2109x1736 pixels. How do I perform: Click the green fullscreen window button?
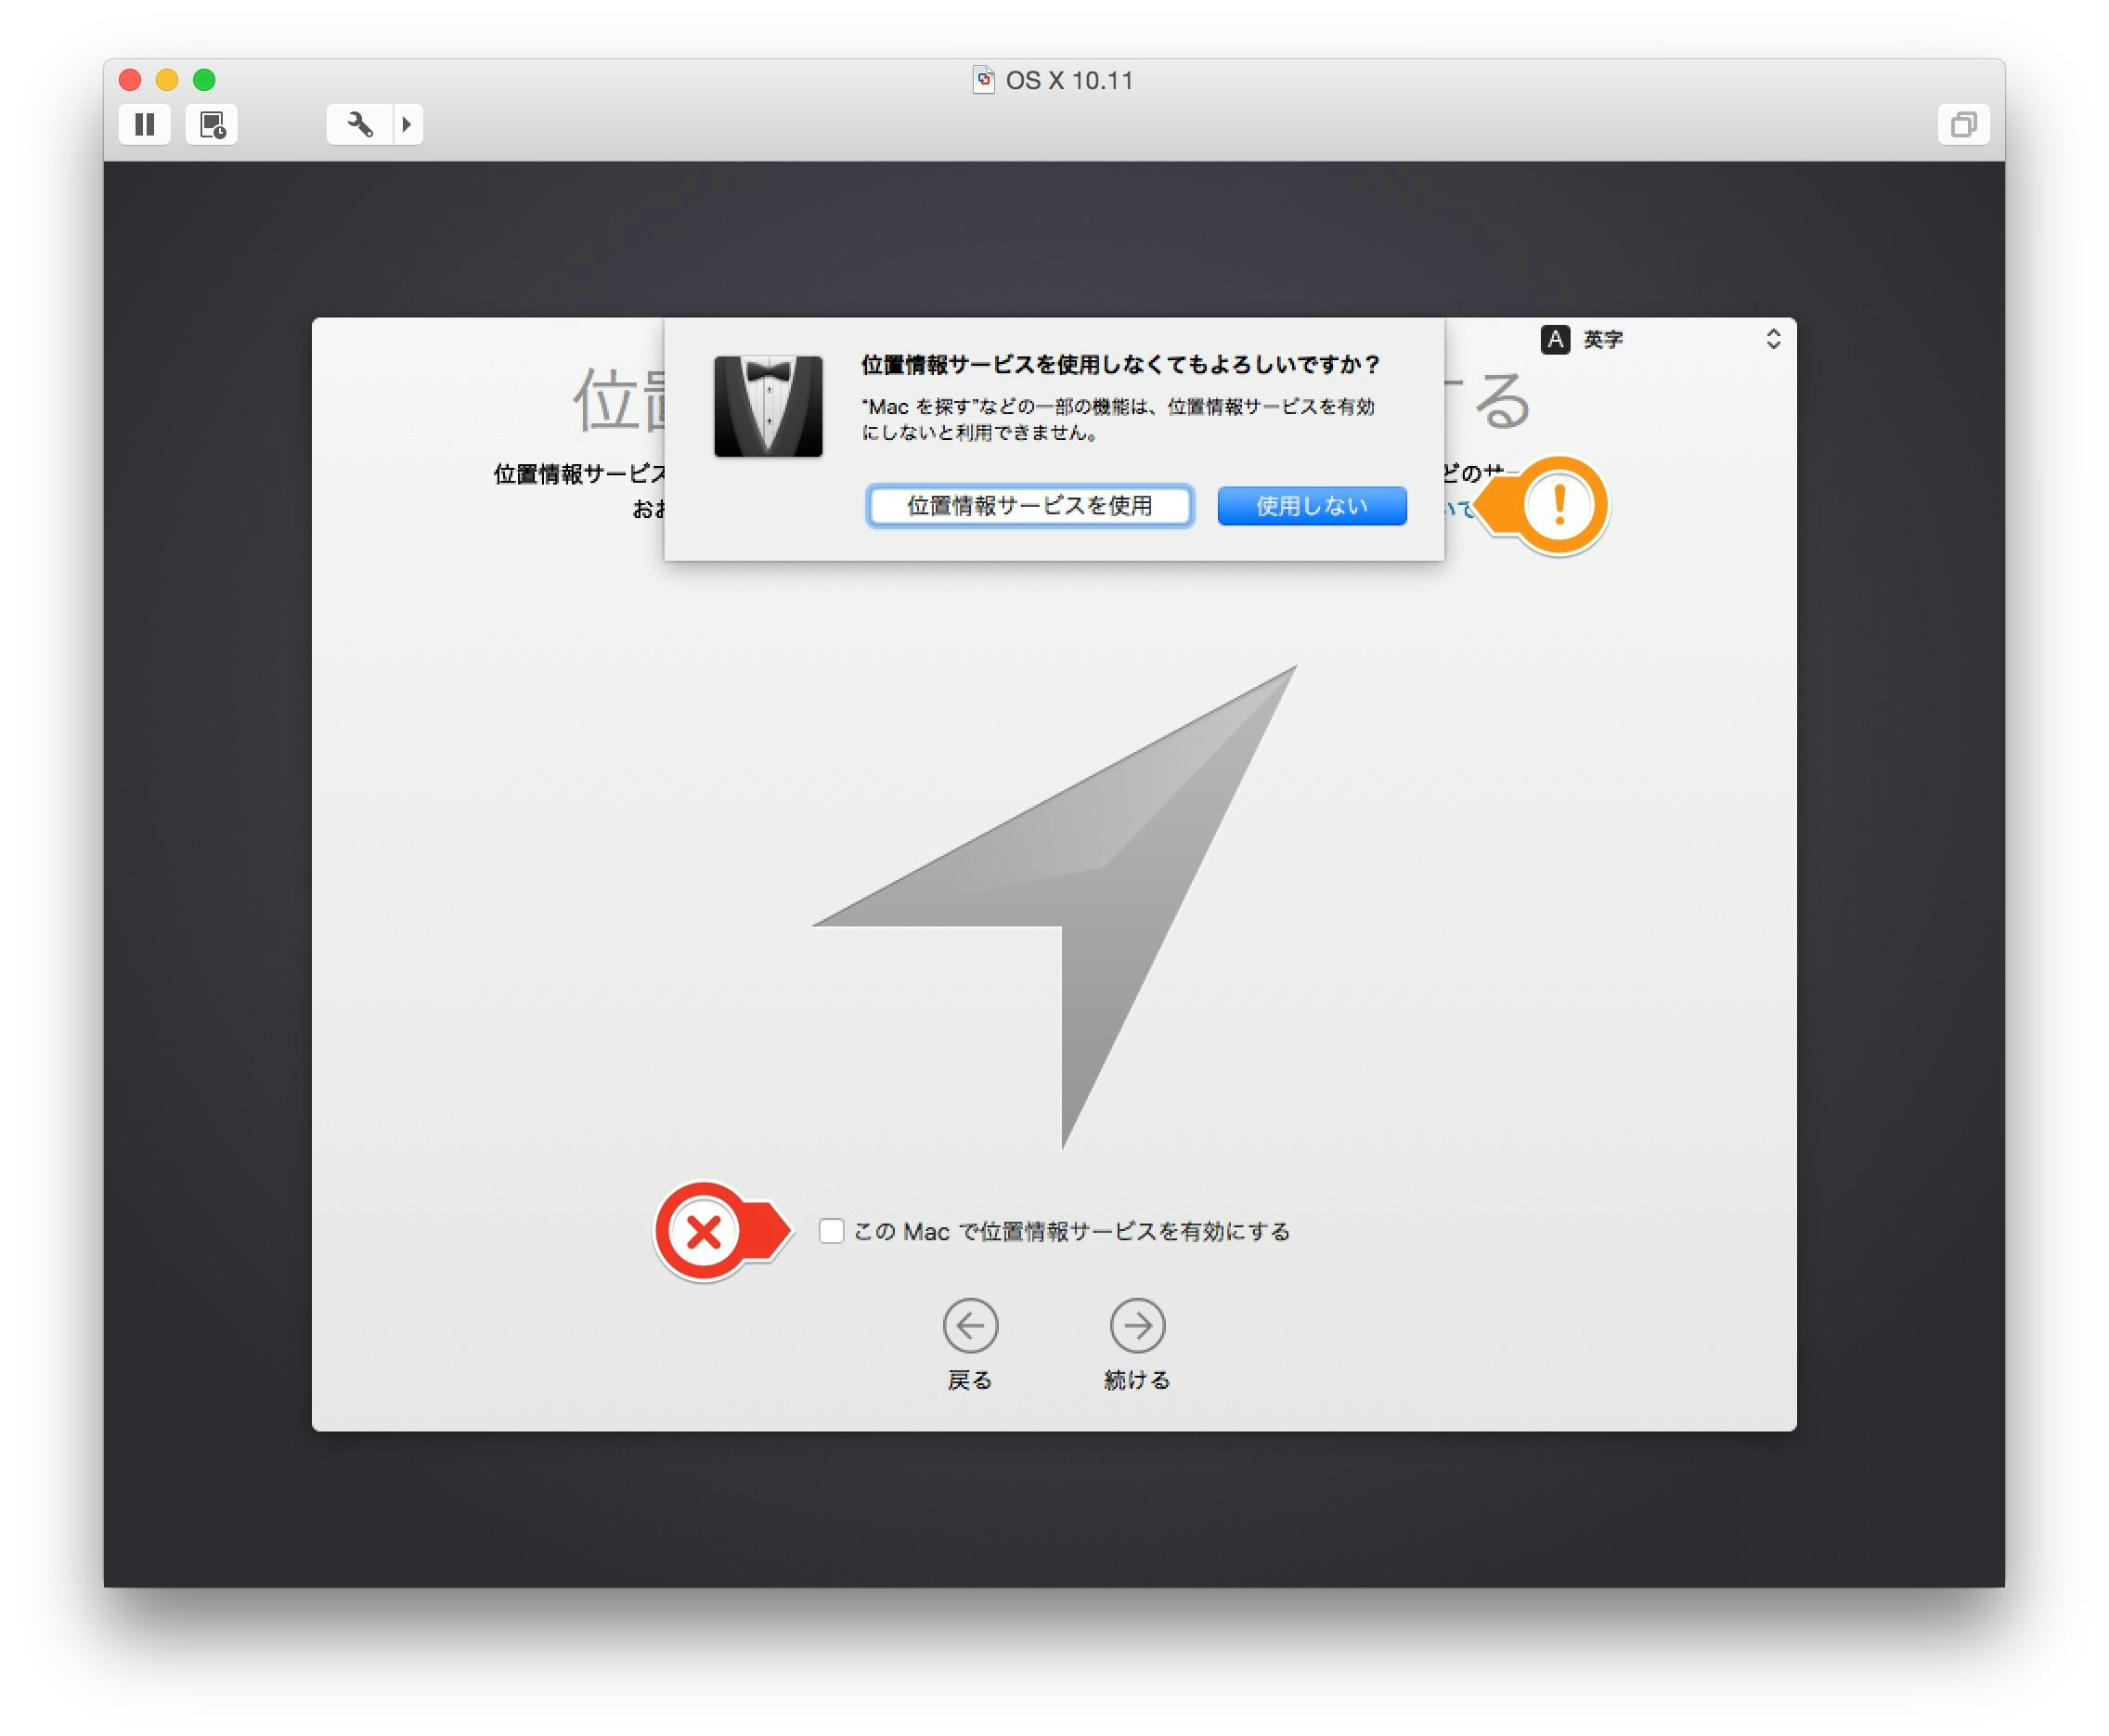click(x=204, y=80)
